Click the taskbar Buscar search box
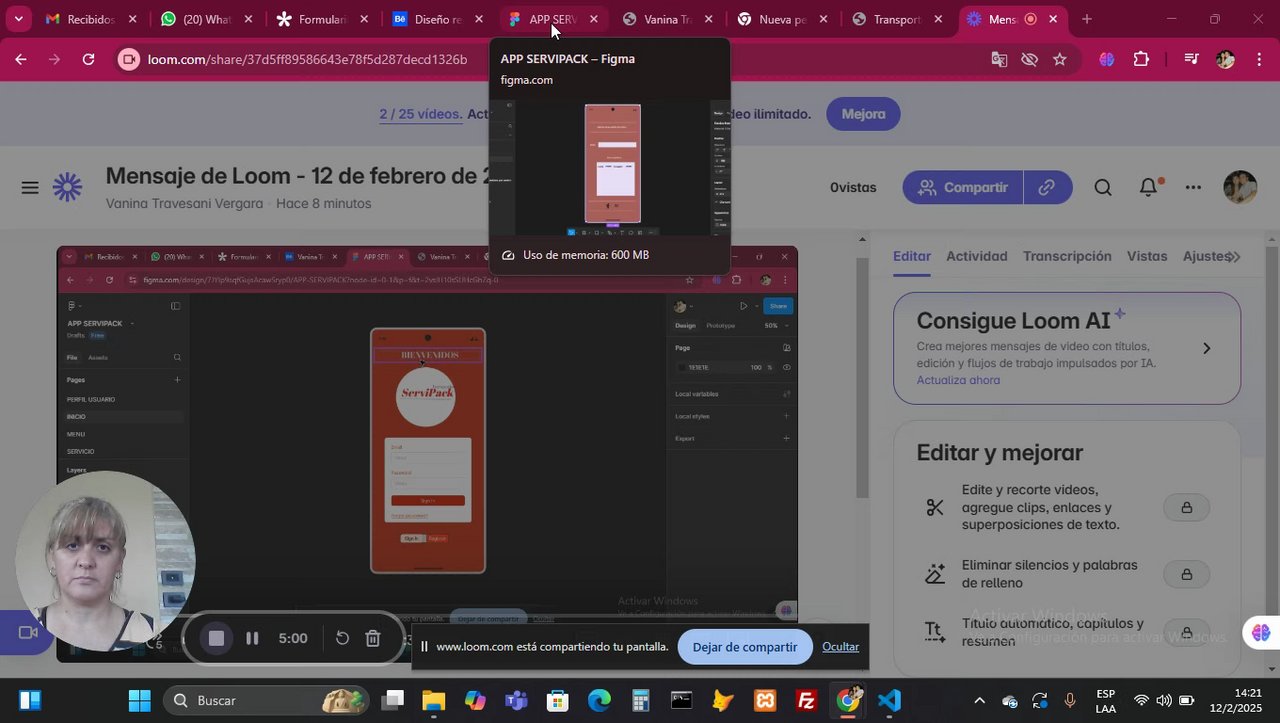The width and height of the screenshot is (1280, 723). (265, 700)
